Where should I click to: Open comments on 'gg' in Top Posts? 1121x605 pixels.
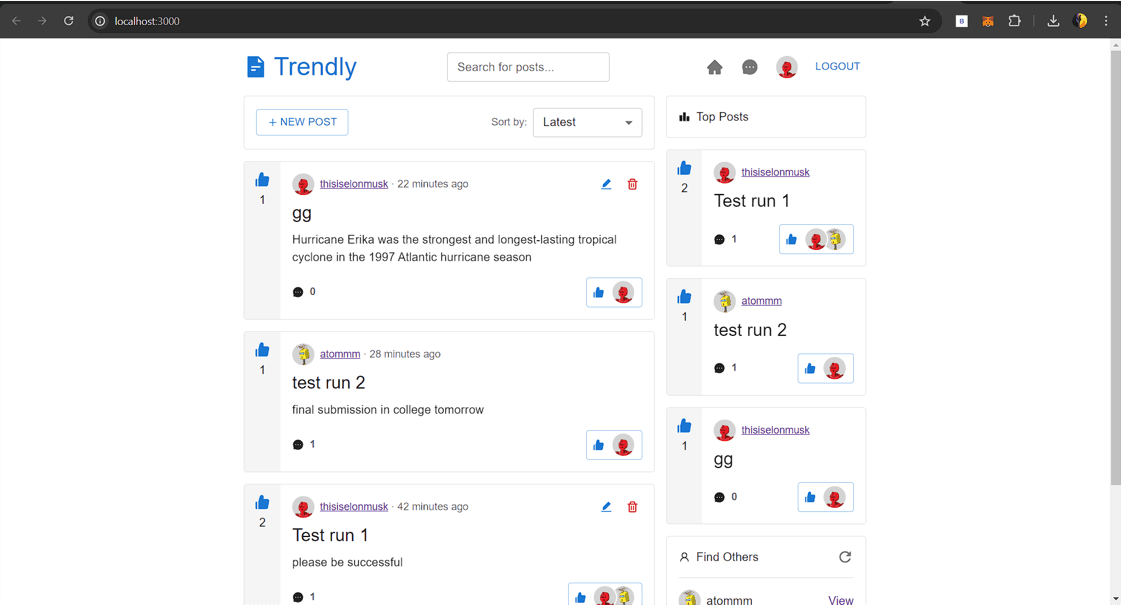719,497
